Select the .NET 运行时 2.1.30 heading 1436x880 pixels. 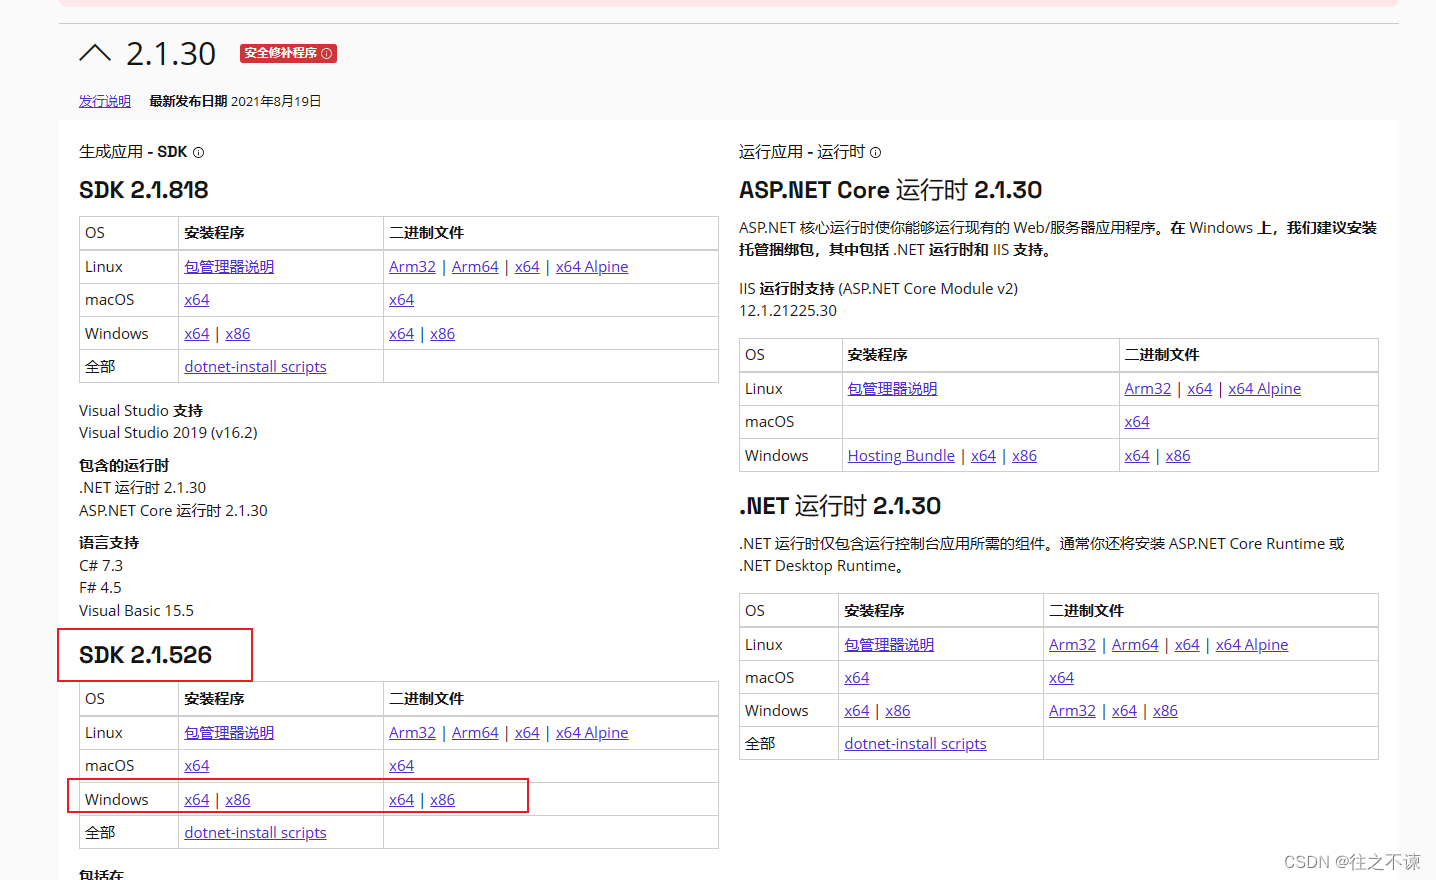pos(840,506)
